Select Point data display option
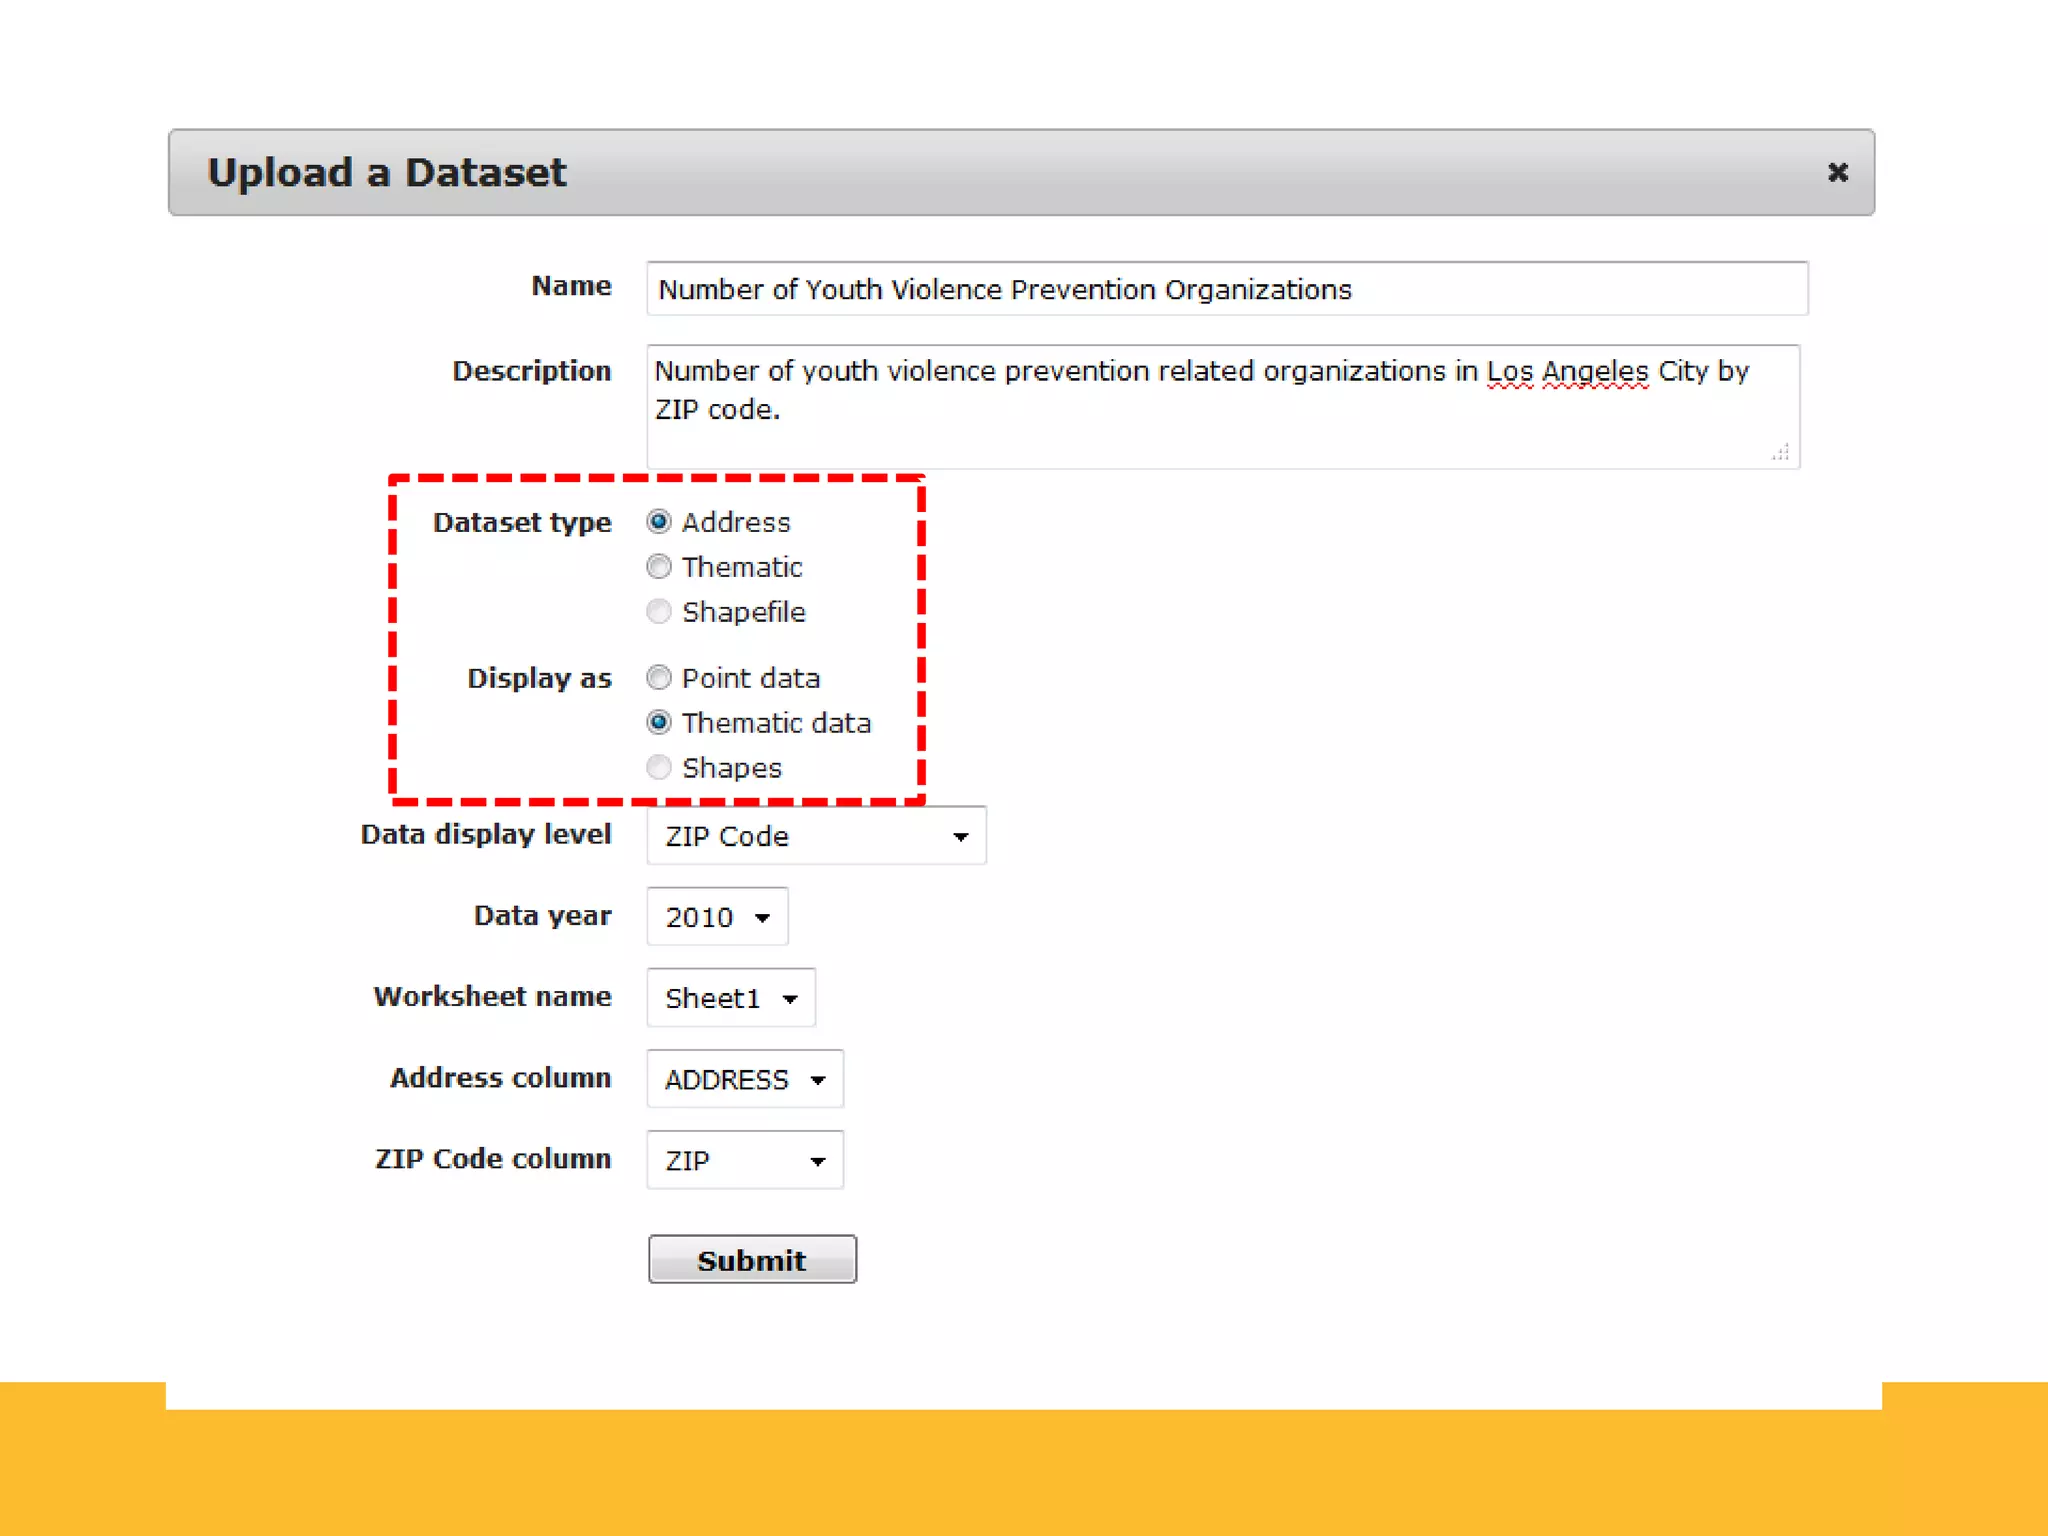Viewport: 2048px width, 1536px height. (x=658, y=678)
